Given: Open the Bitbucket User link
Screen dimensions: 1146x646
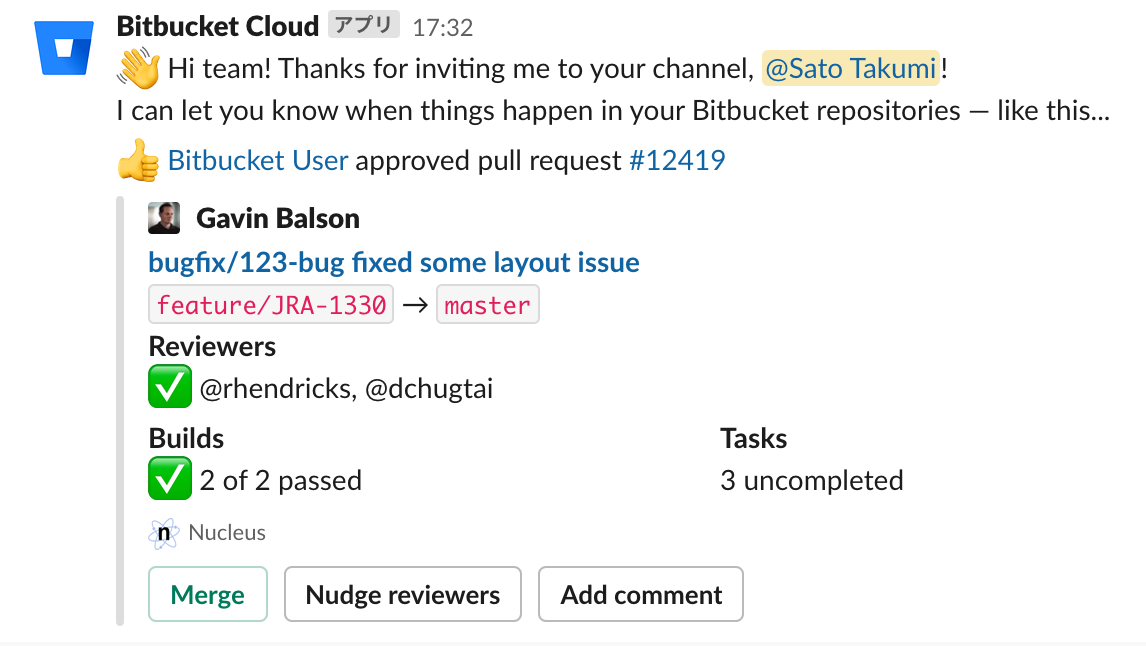Looking at the screenshot, I should pyautogui.click(x=258, y=161).
